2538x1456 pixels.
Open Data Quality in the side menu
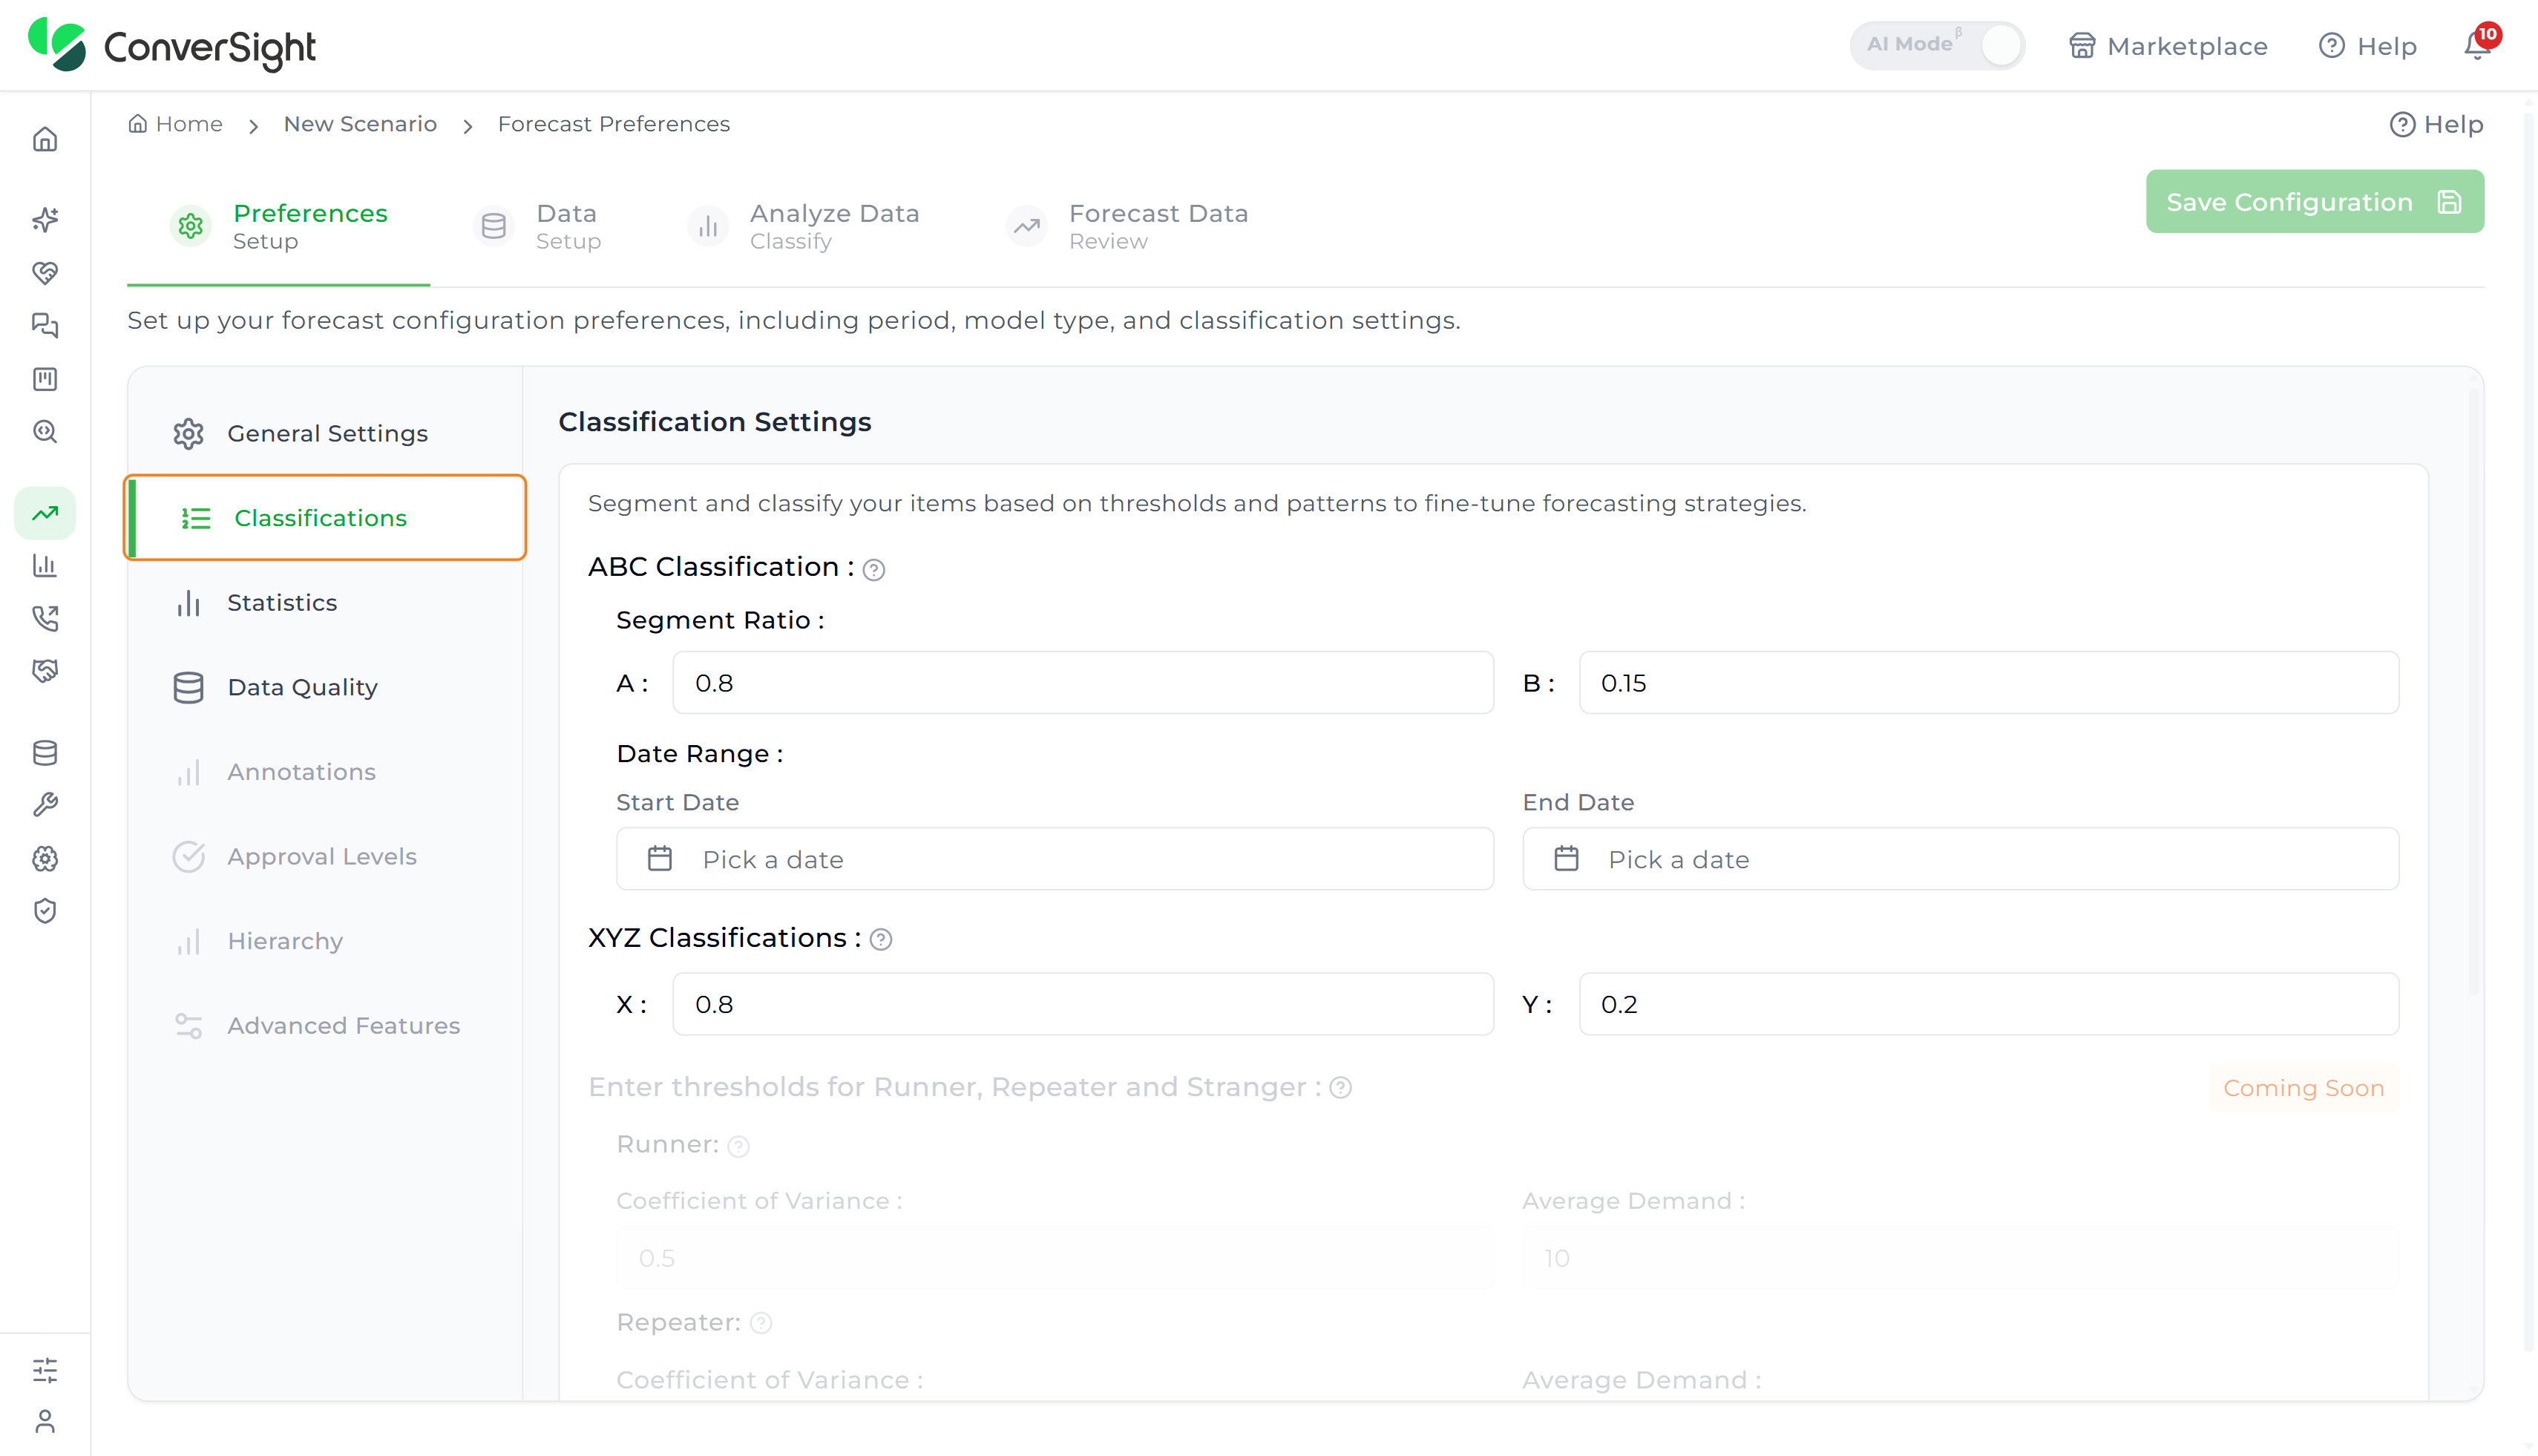tap(325, 688)
